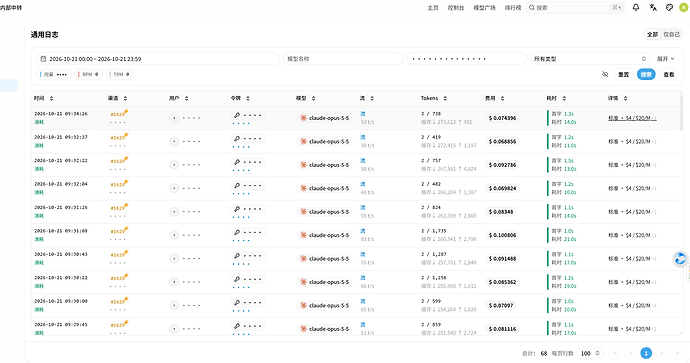Focus the 模型名称 filter input

coord(343,59)
